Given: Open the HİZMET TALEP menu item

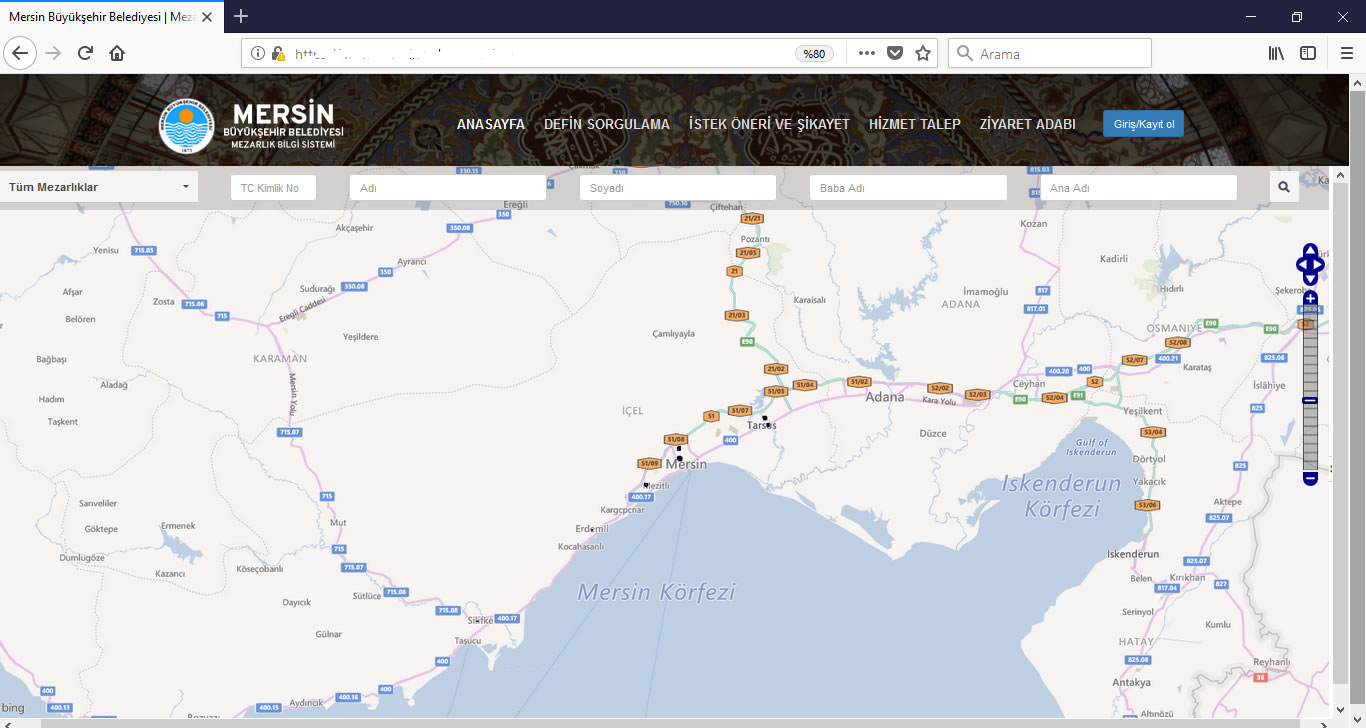Looking at the screenshot, I should [x=915, y=124].
